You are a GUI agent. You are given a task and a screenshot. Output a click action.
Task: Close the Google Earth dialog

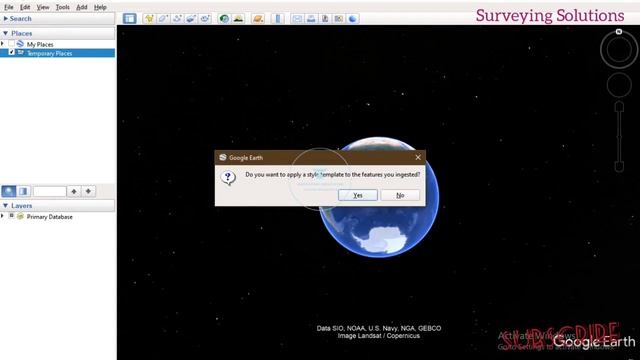tap(418, 157)
